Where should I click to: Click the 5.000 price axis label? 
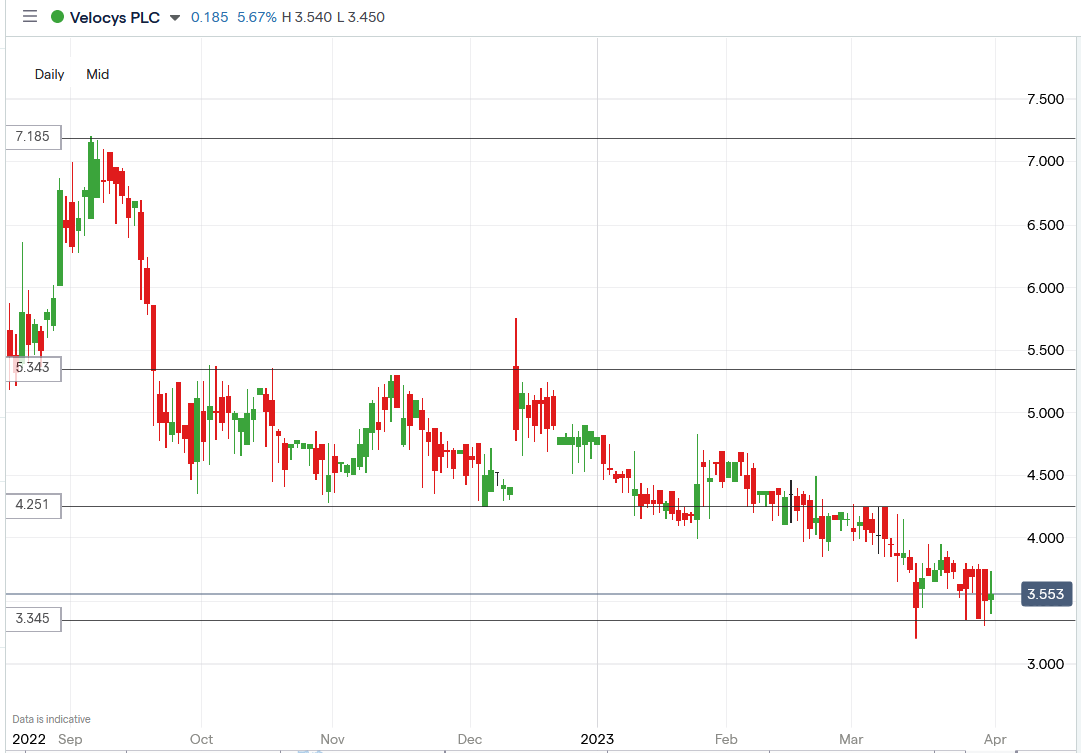(x=1045, y=413)
